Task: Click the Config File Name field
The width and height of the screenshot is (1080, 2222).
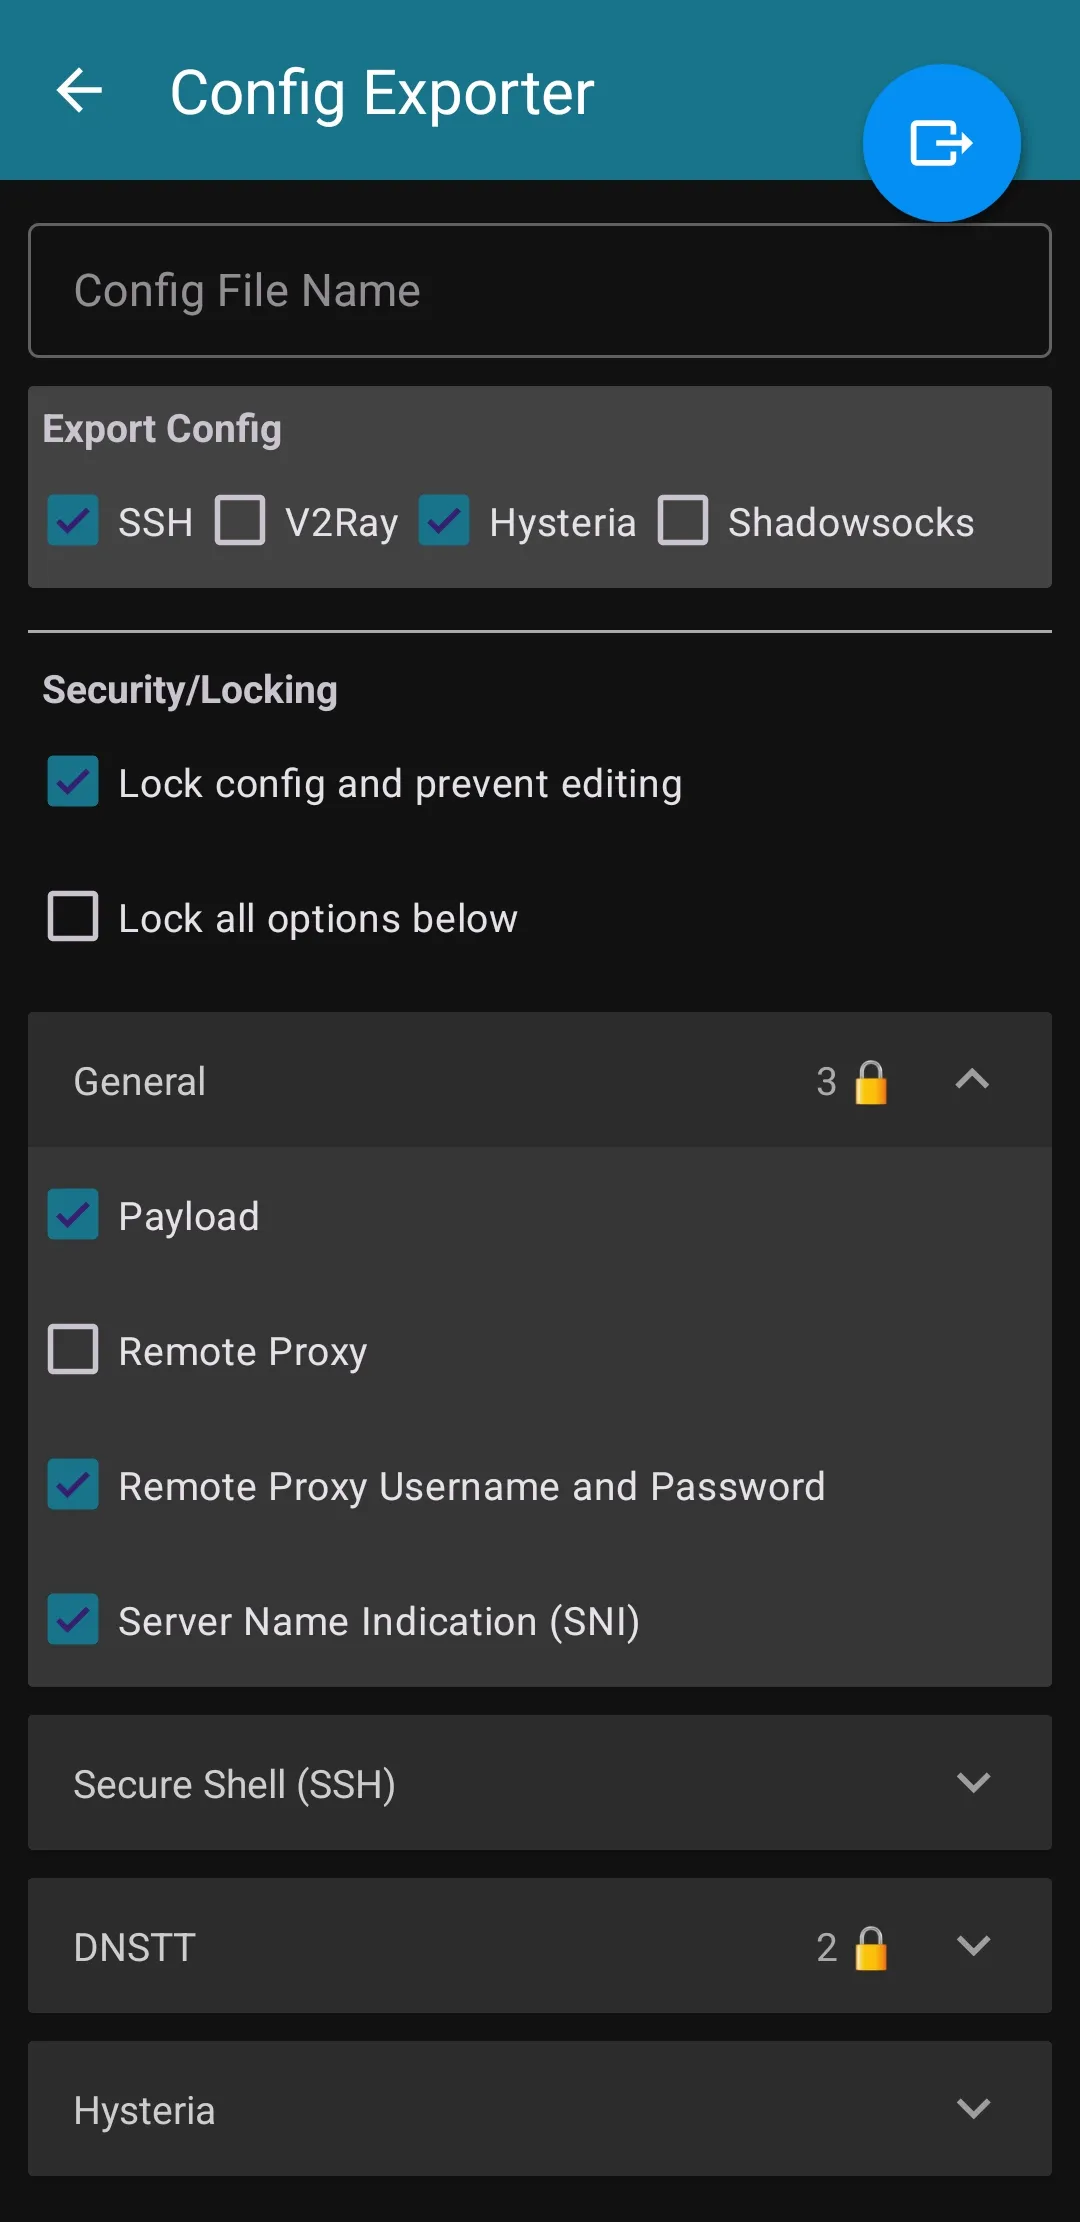Action: tap(540, 290)
